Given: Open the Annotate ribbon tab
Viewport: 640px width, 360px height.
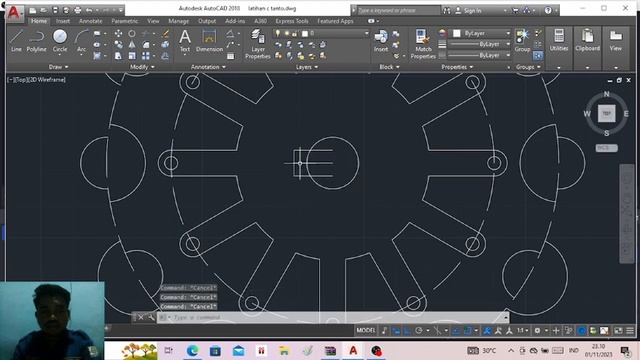Looking at the screenshot, I should [x=91, y=21].
